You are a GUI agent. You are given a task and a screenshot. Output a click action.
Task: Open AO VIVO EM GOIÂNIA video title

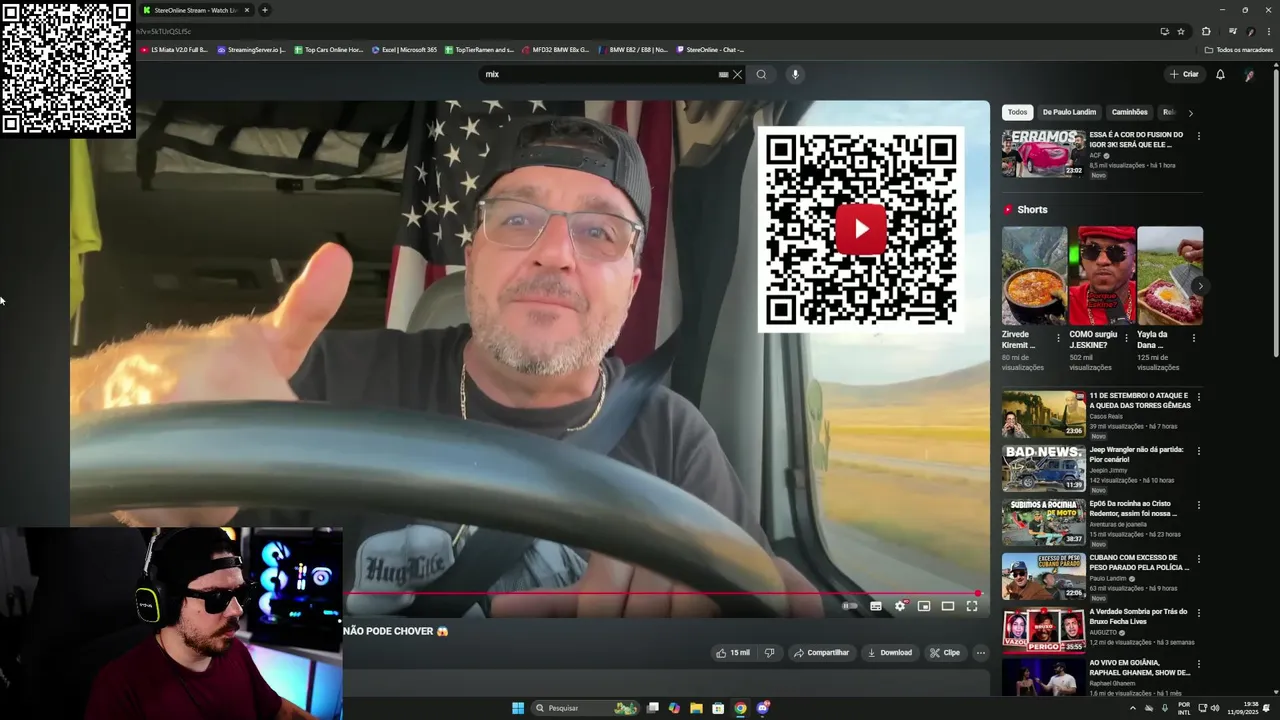(1139, 667)
